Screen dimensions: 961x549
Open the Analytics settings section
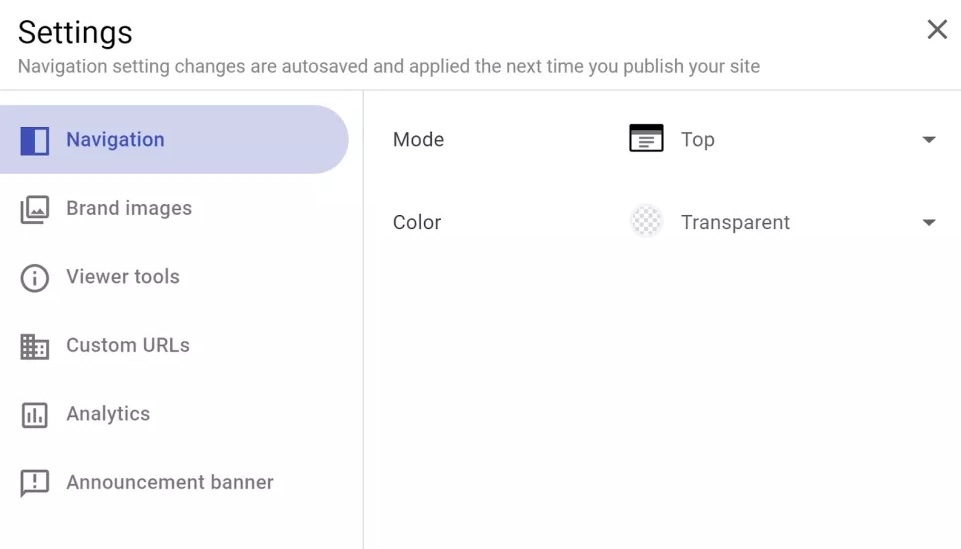(x=108, y=414)
